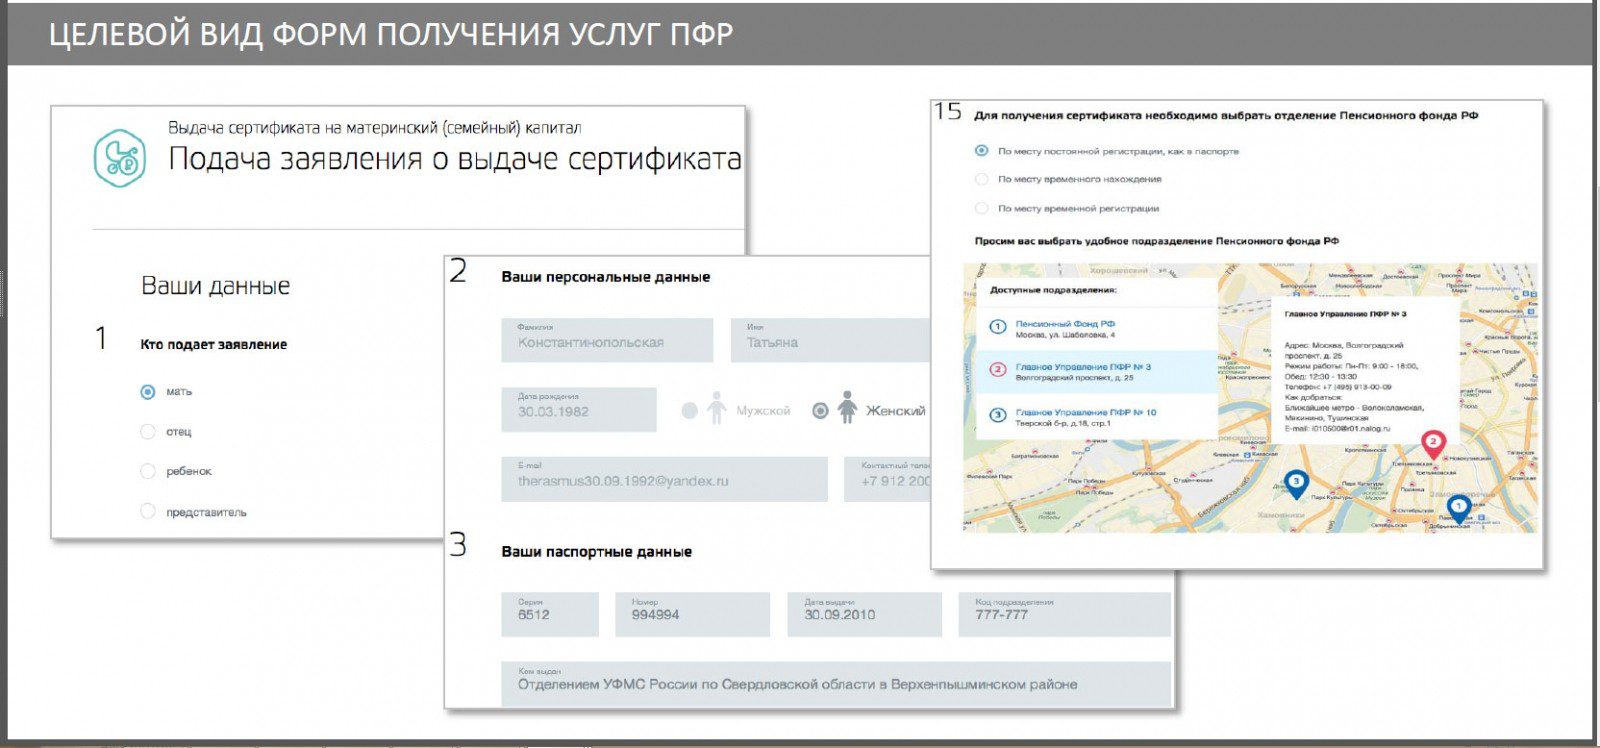Click the 'Ваши данные' heading
The width and height of the screenshot is (1600, 748).
[216, 286]
